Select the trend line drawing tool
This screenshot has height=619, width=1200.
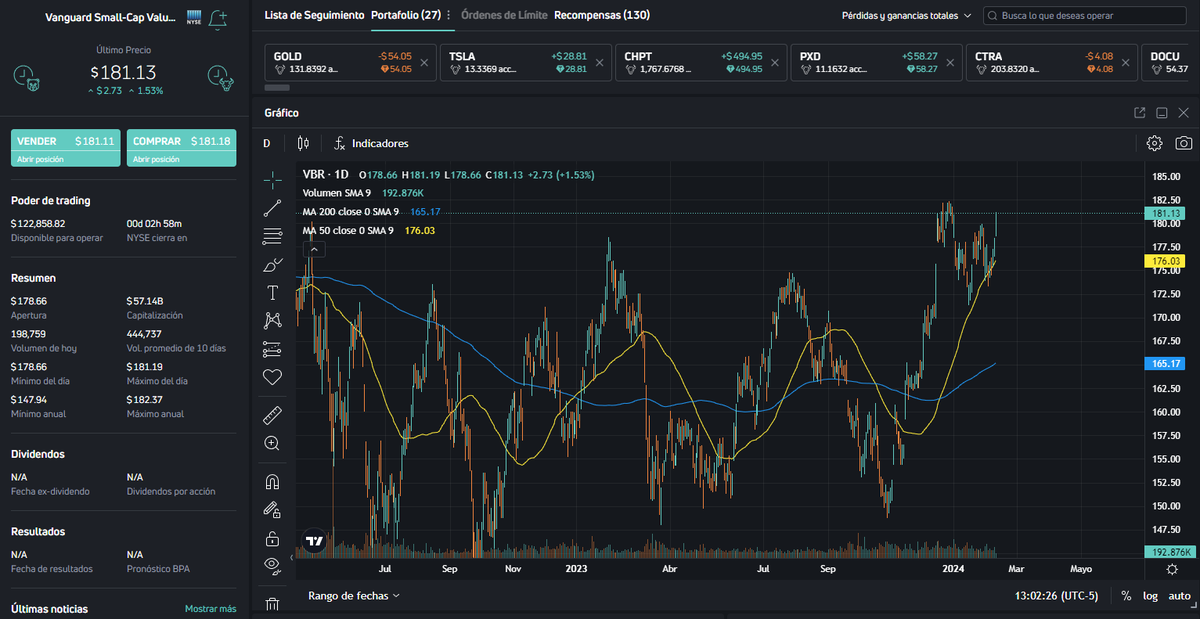coord(273,208)
